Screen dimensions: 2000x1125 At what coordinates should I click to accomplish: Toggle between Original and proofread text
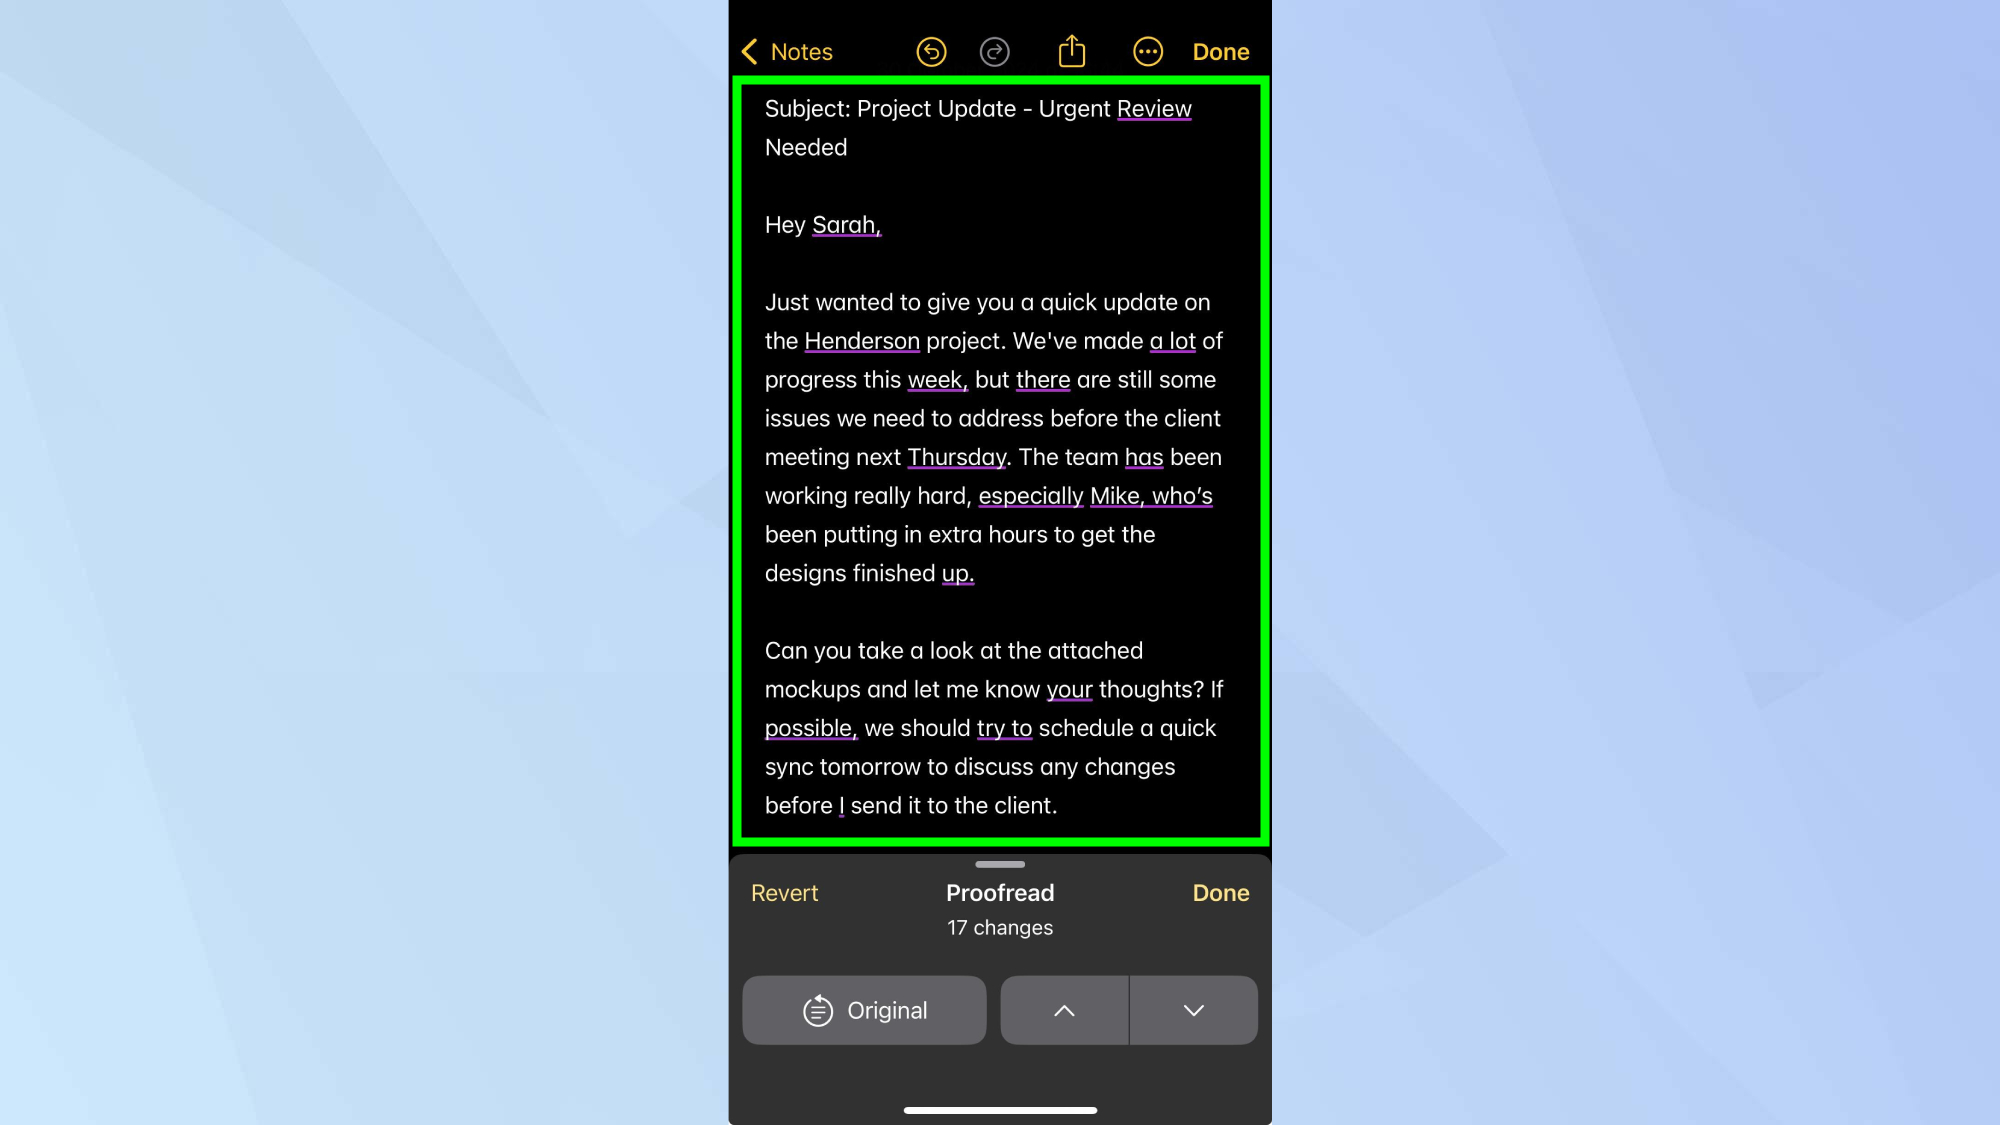click(864, 1010)
